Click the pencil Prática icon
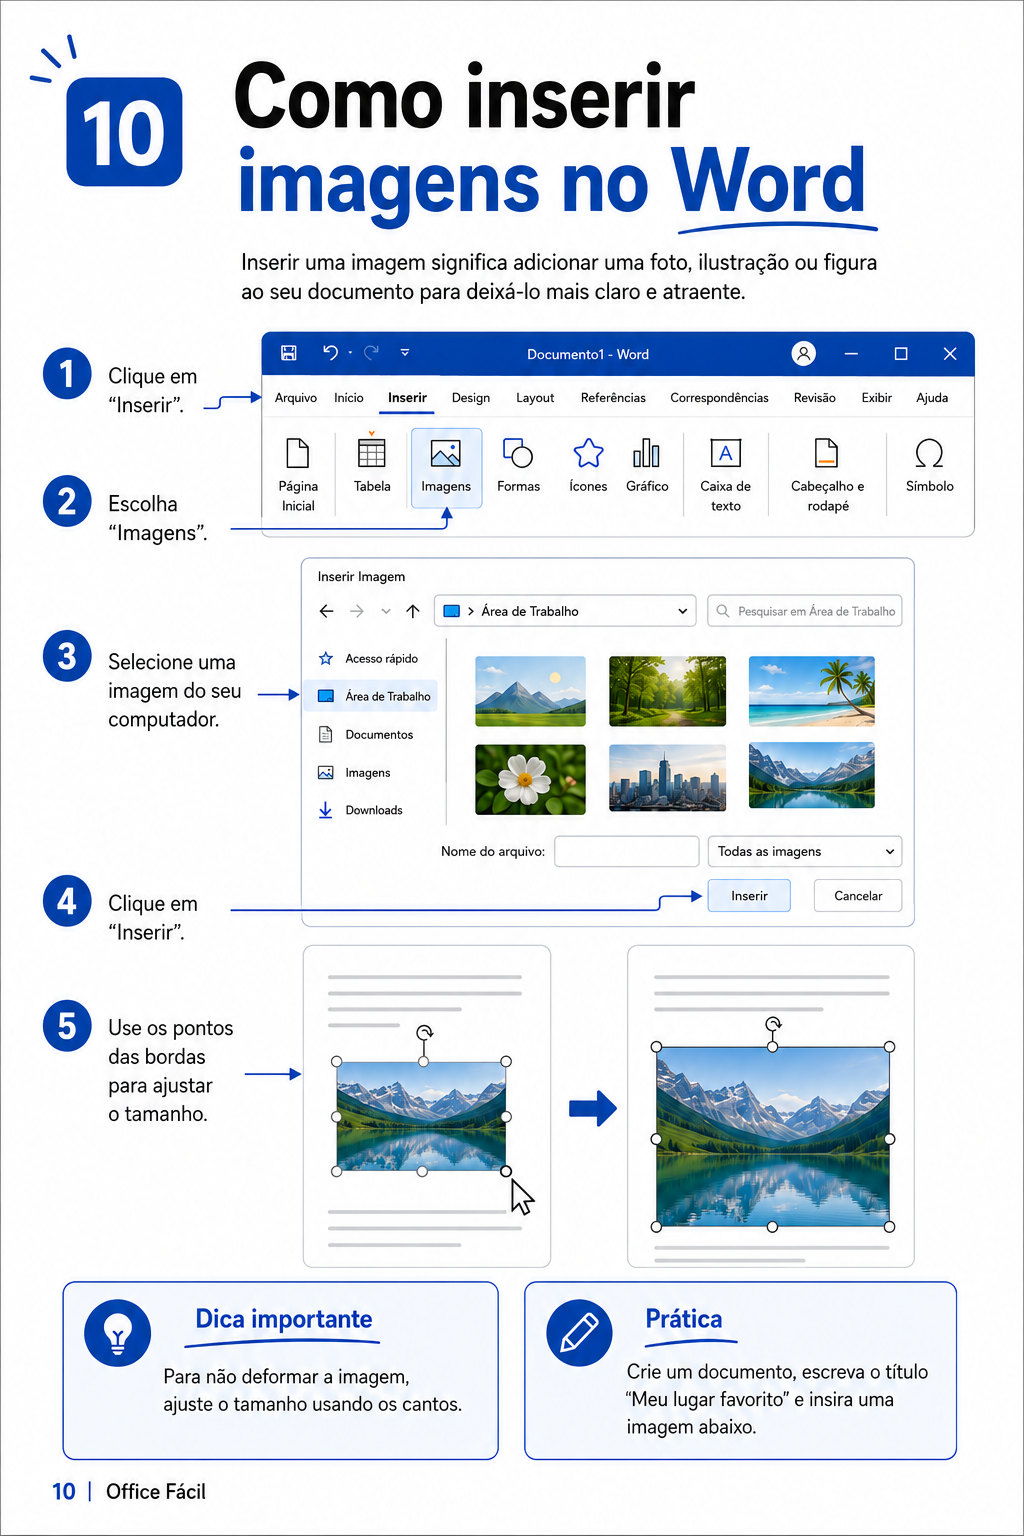The image size is (1024, 1536). tap(579, 1333)
